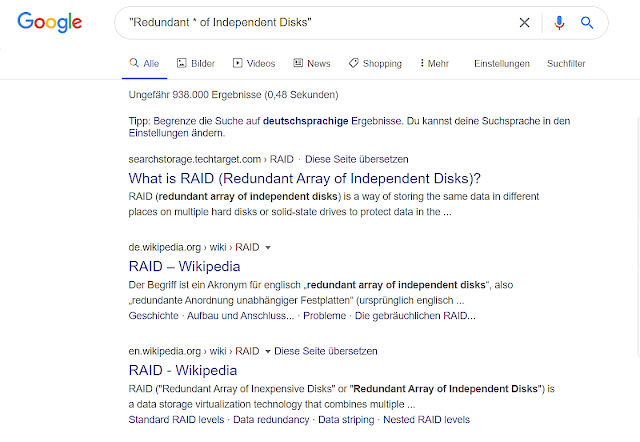Click the Google logo
Viewport: 640px width, 442px height.
click(49, 22)
